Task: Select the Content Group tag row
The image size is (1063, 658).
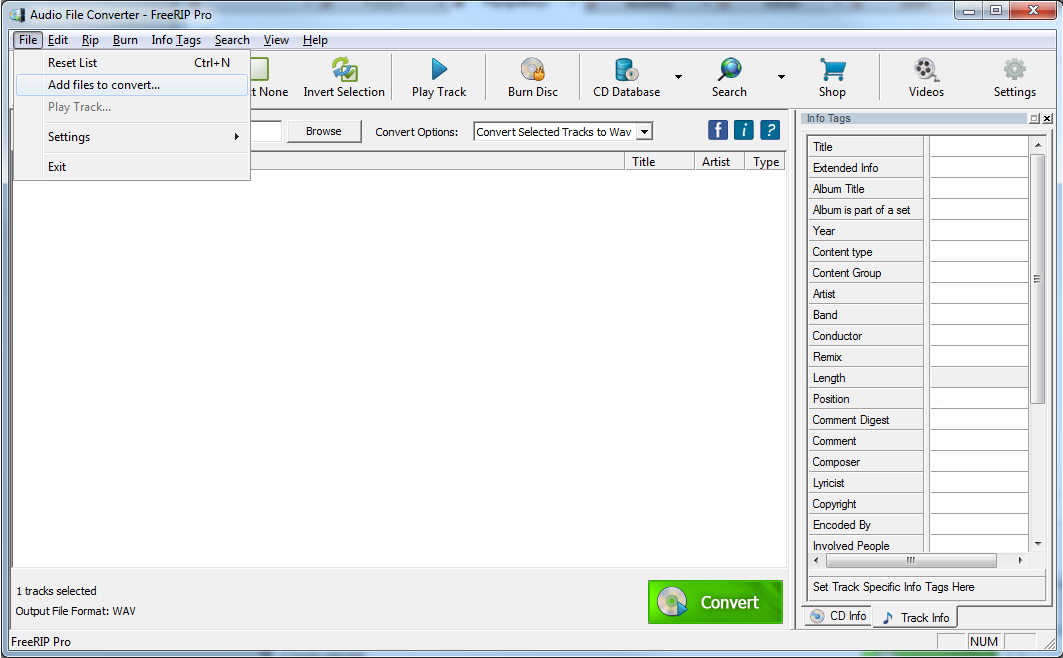Action: 866,272
